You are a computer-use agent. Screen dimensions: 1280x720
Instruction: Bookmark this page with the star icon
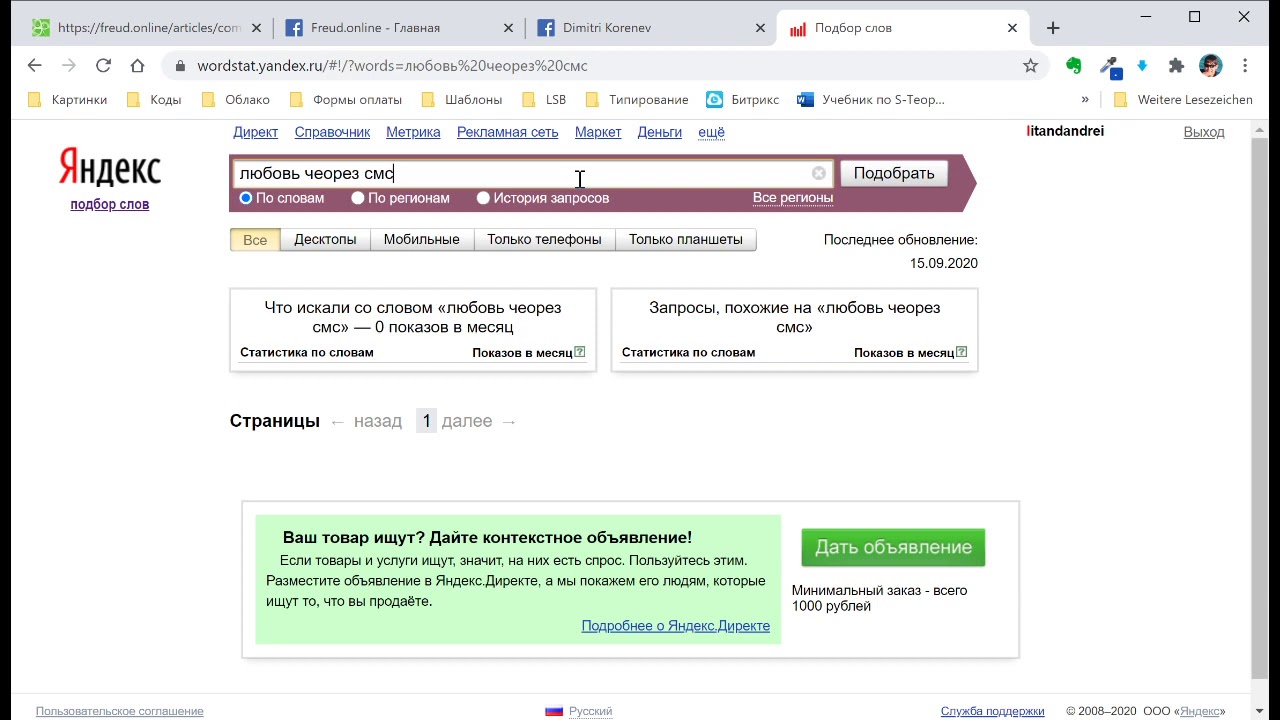1030,66
